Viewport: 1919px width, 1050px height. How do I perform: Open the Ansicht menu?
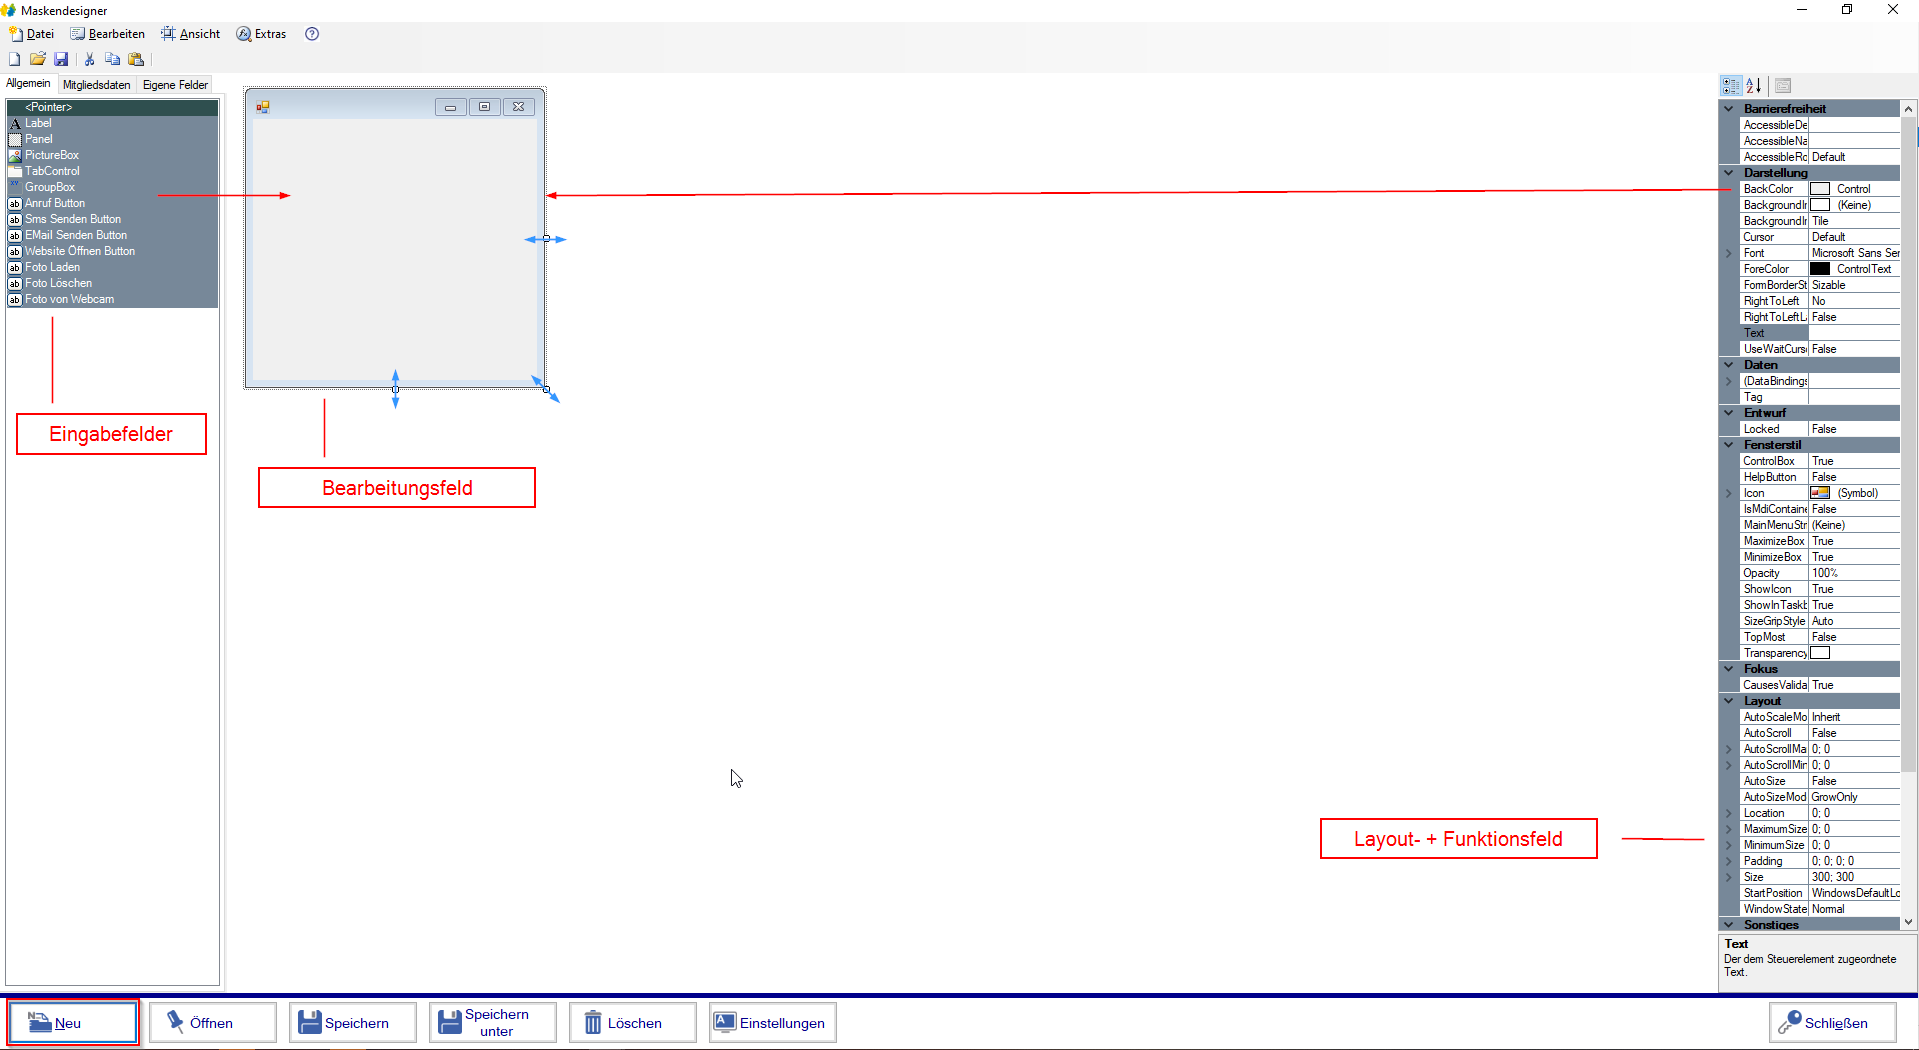[191, 34]
